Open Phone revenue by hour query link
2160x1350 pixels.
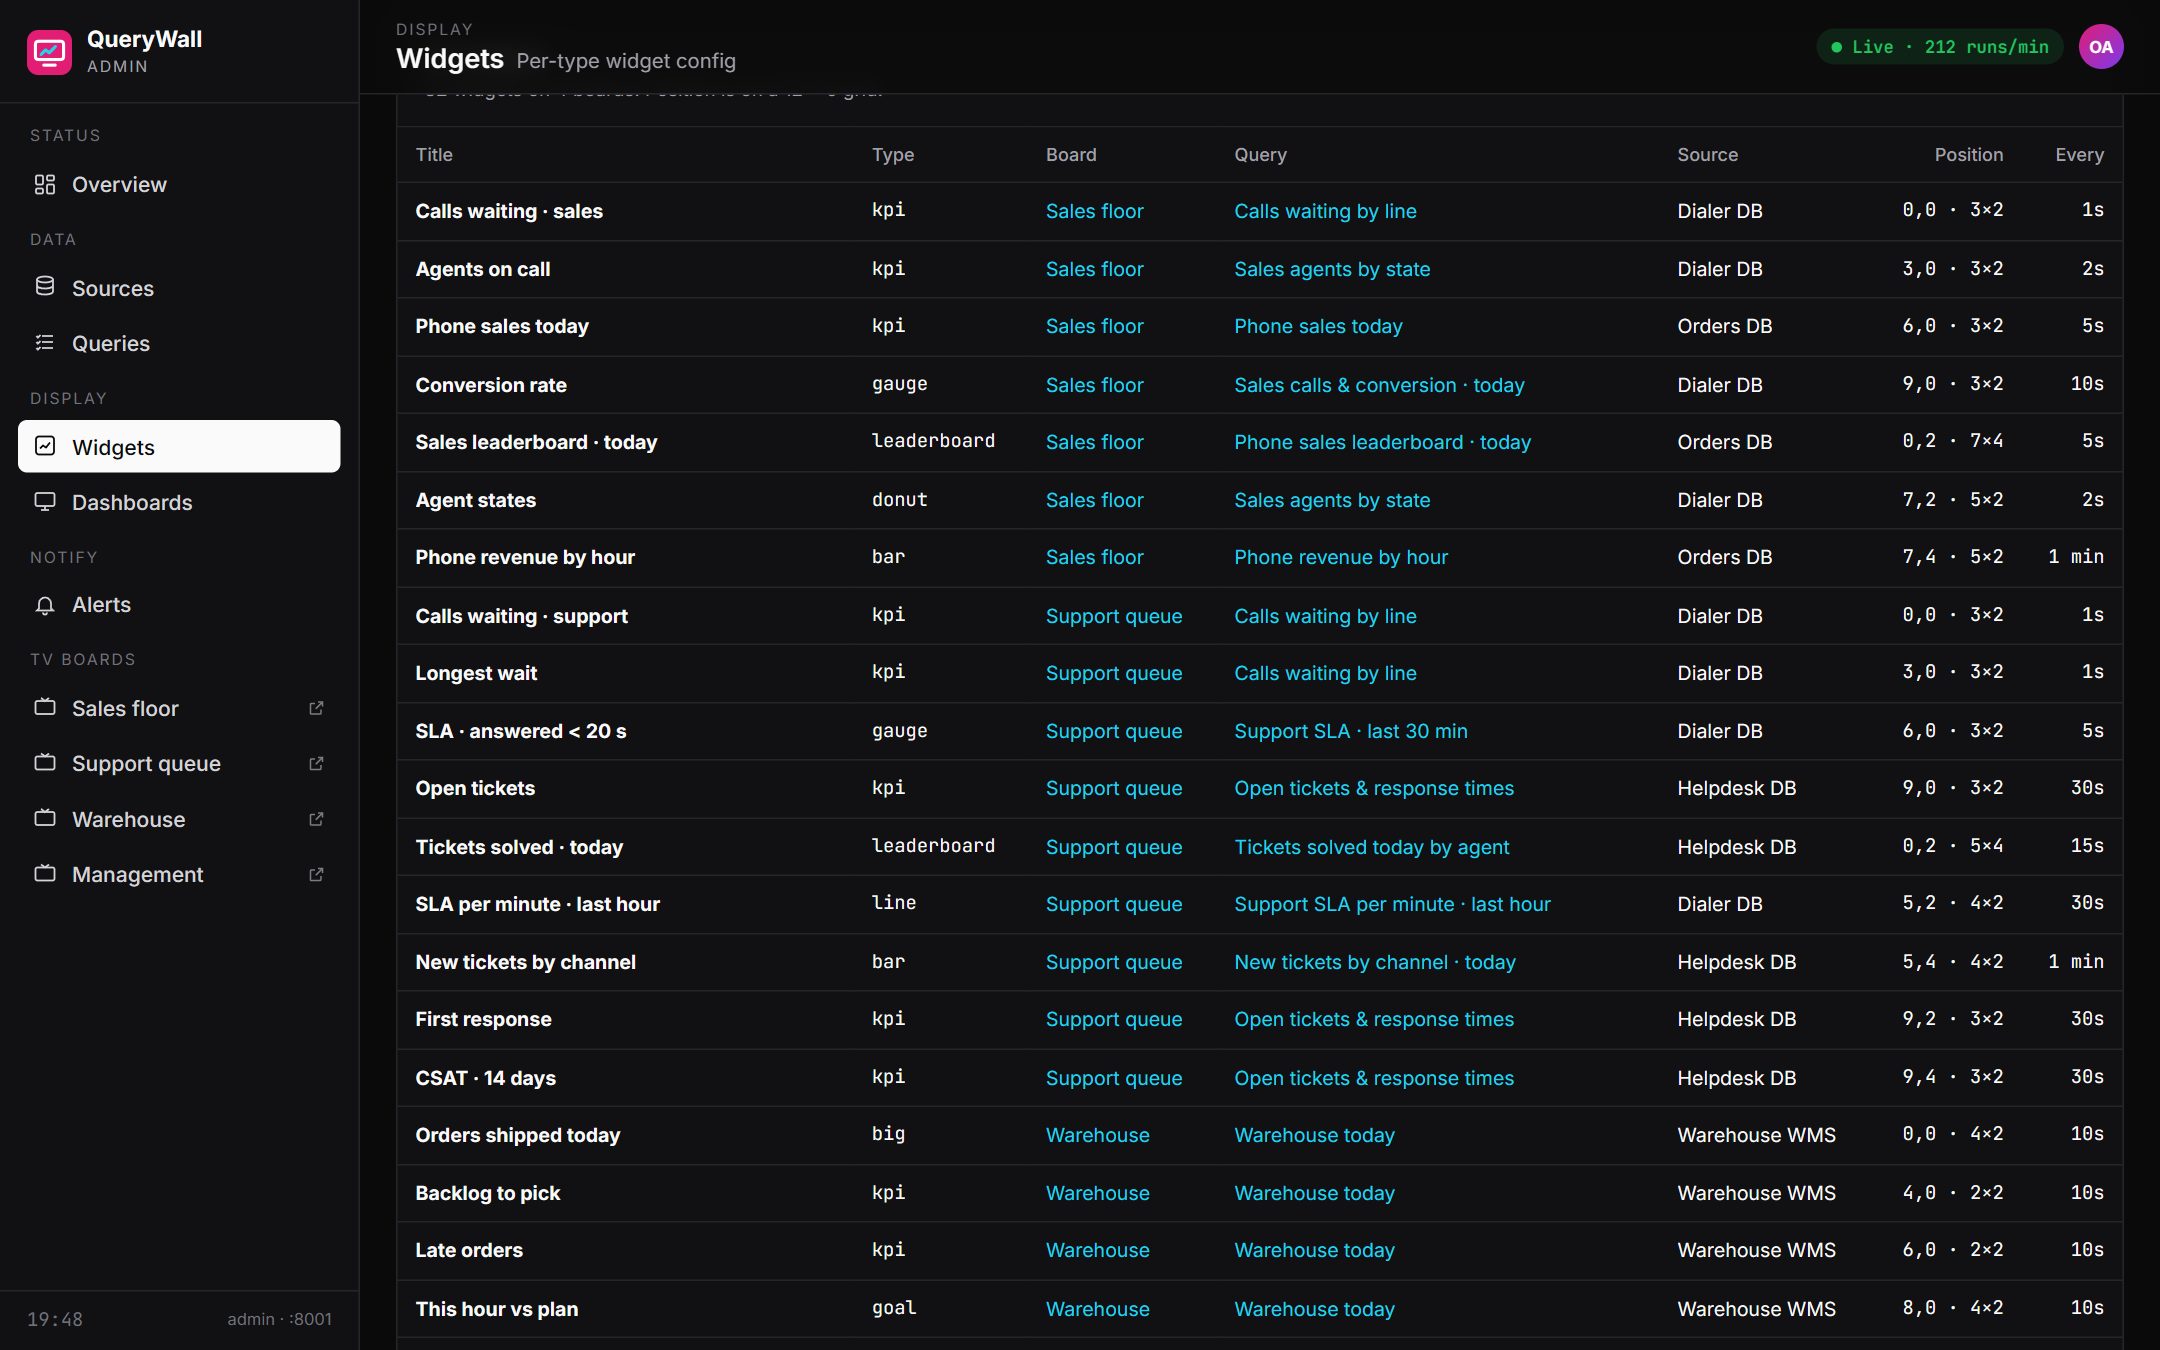pos(1340,557)
